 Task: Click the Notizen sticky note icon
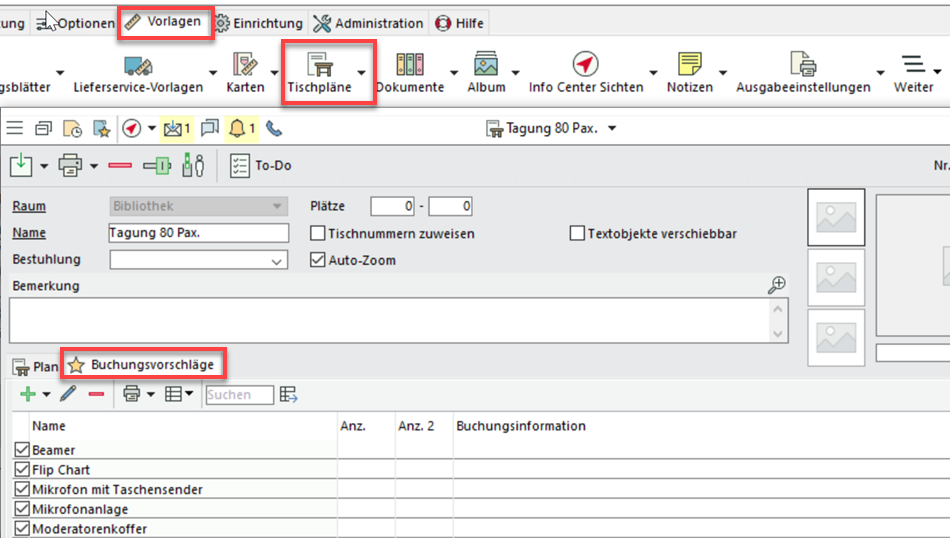(x=689, y=66)
